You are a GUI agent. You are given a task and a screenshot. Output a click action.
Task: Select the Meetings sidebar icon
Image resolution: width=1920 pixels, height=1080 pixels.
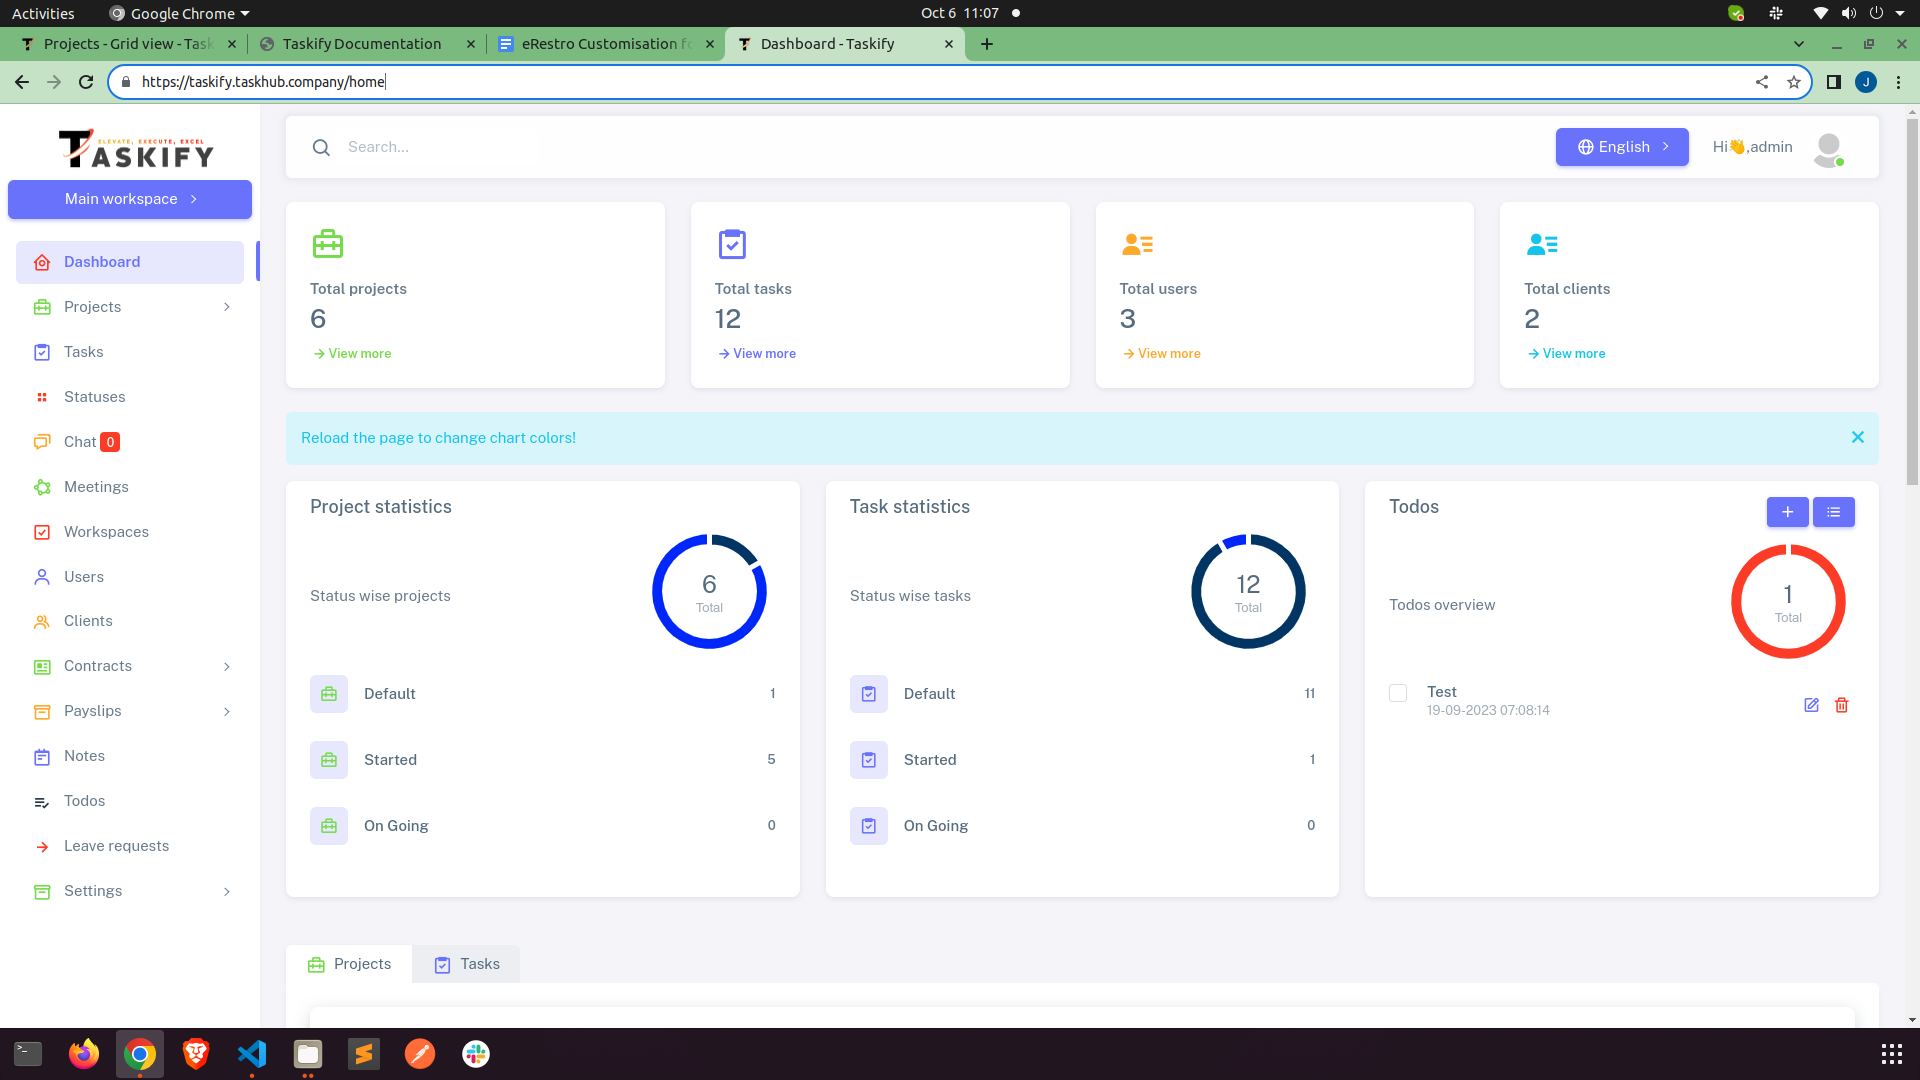tap(41, 487)
